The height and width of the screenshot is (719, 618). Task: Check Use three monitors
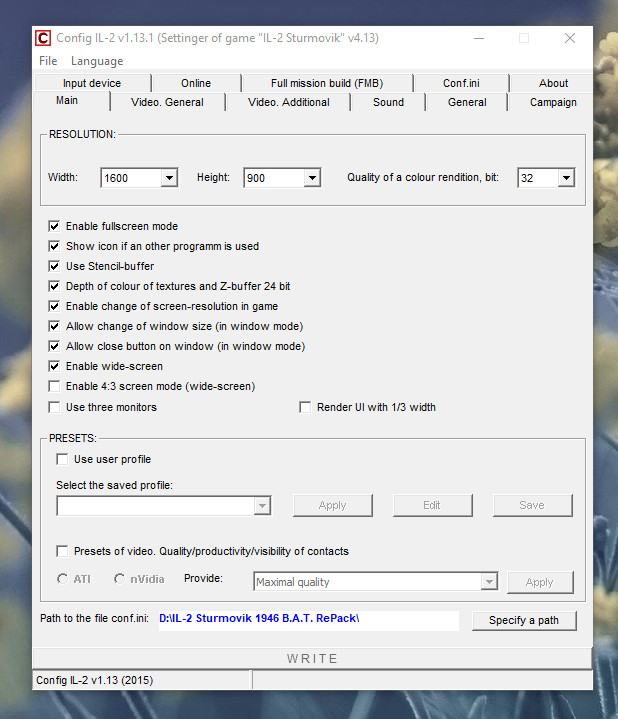point(54,407)
